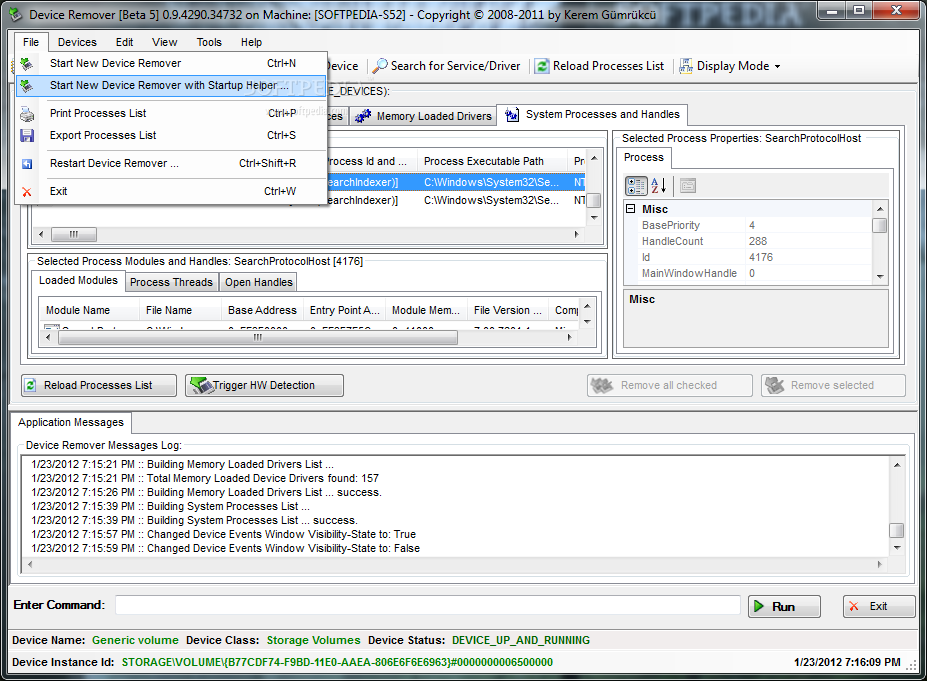This screenshot has height=681, width=927.
Task: Choose Start New Device Remover menu entry
Action: coord(171,63)
